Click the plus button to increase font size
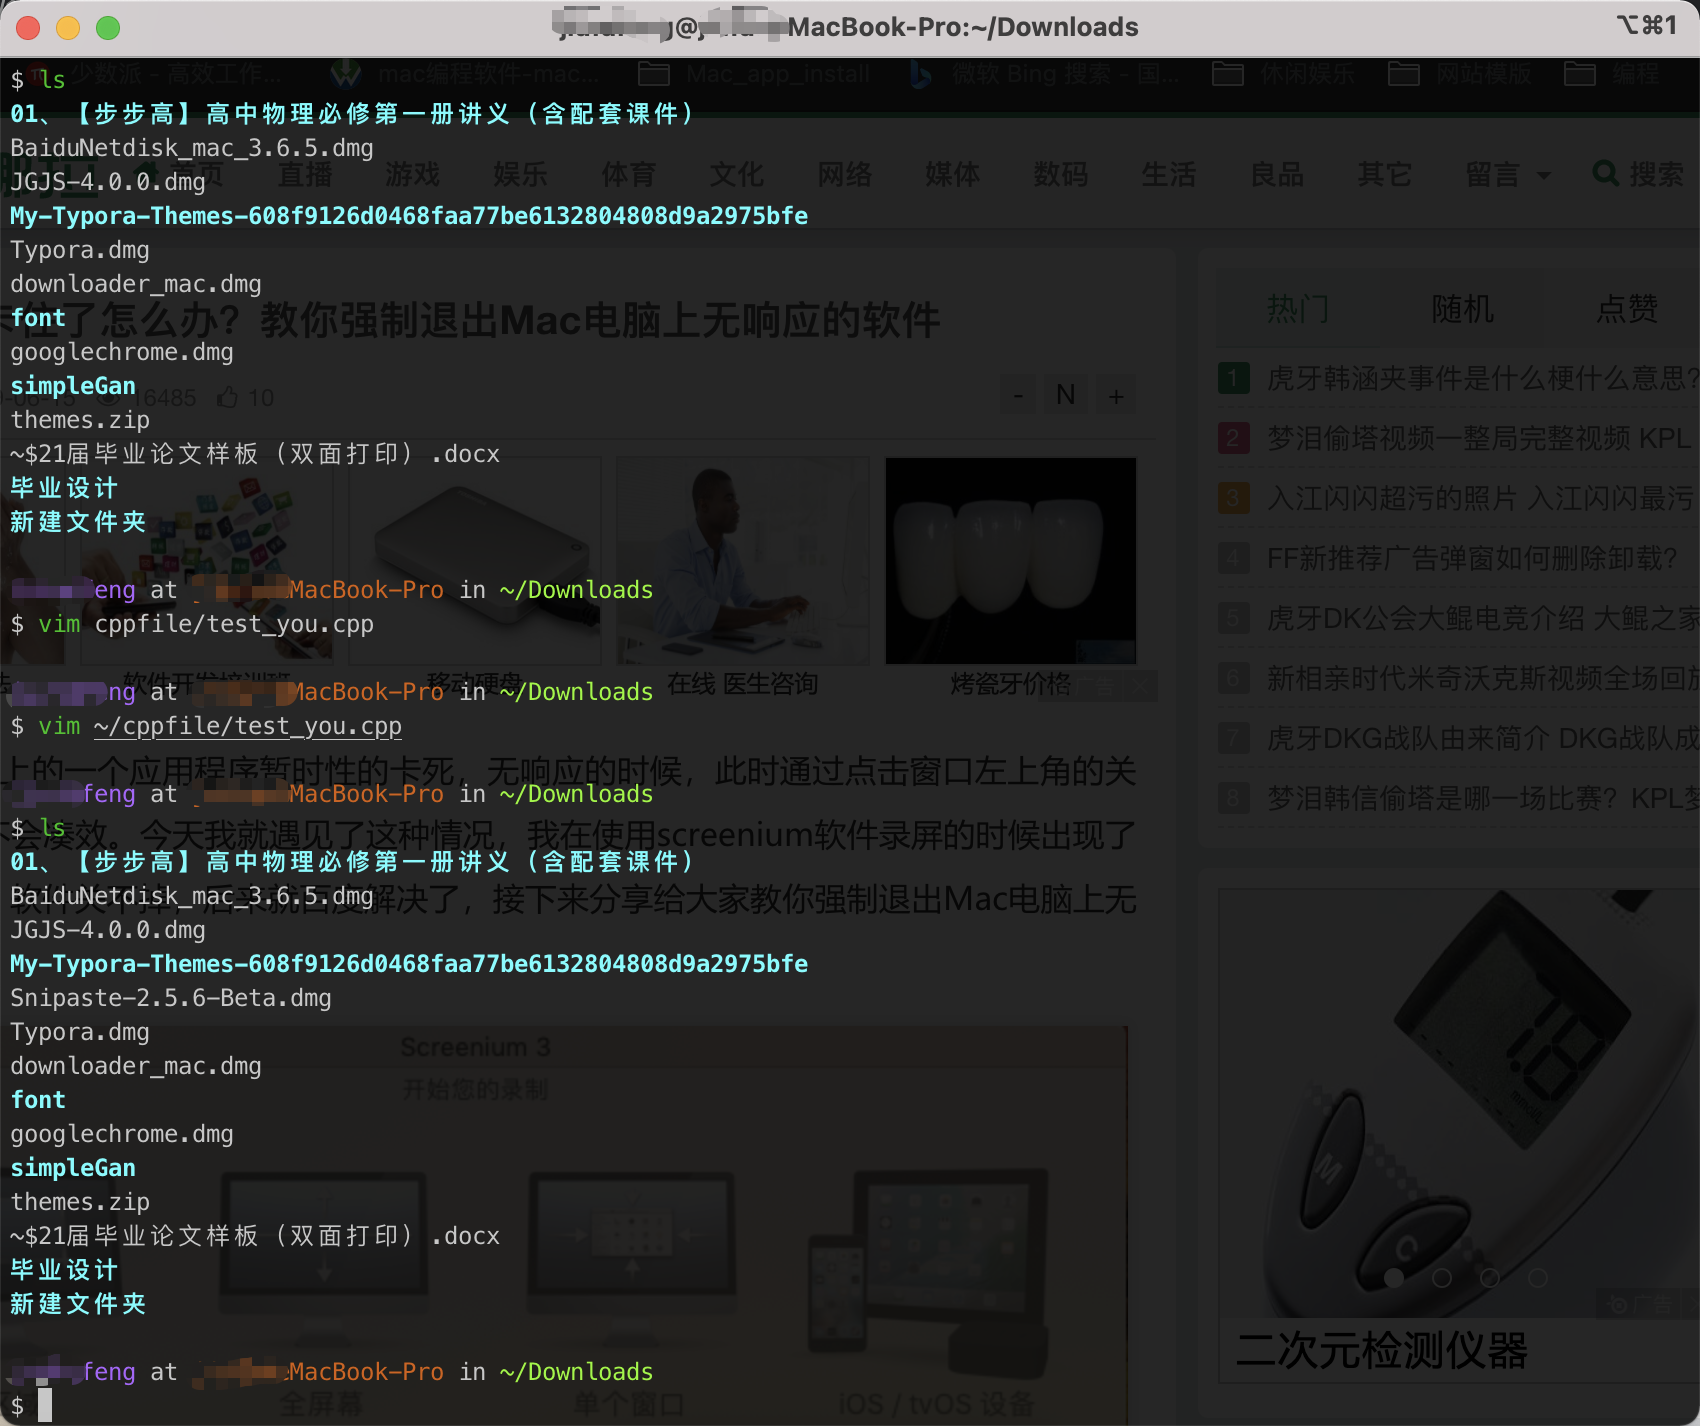The width and height of the screenshot is (1700, 1426). point(1116,394)
